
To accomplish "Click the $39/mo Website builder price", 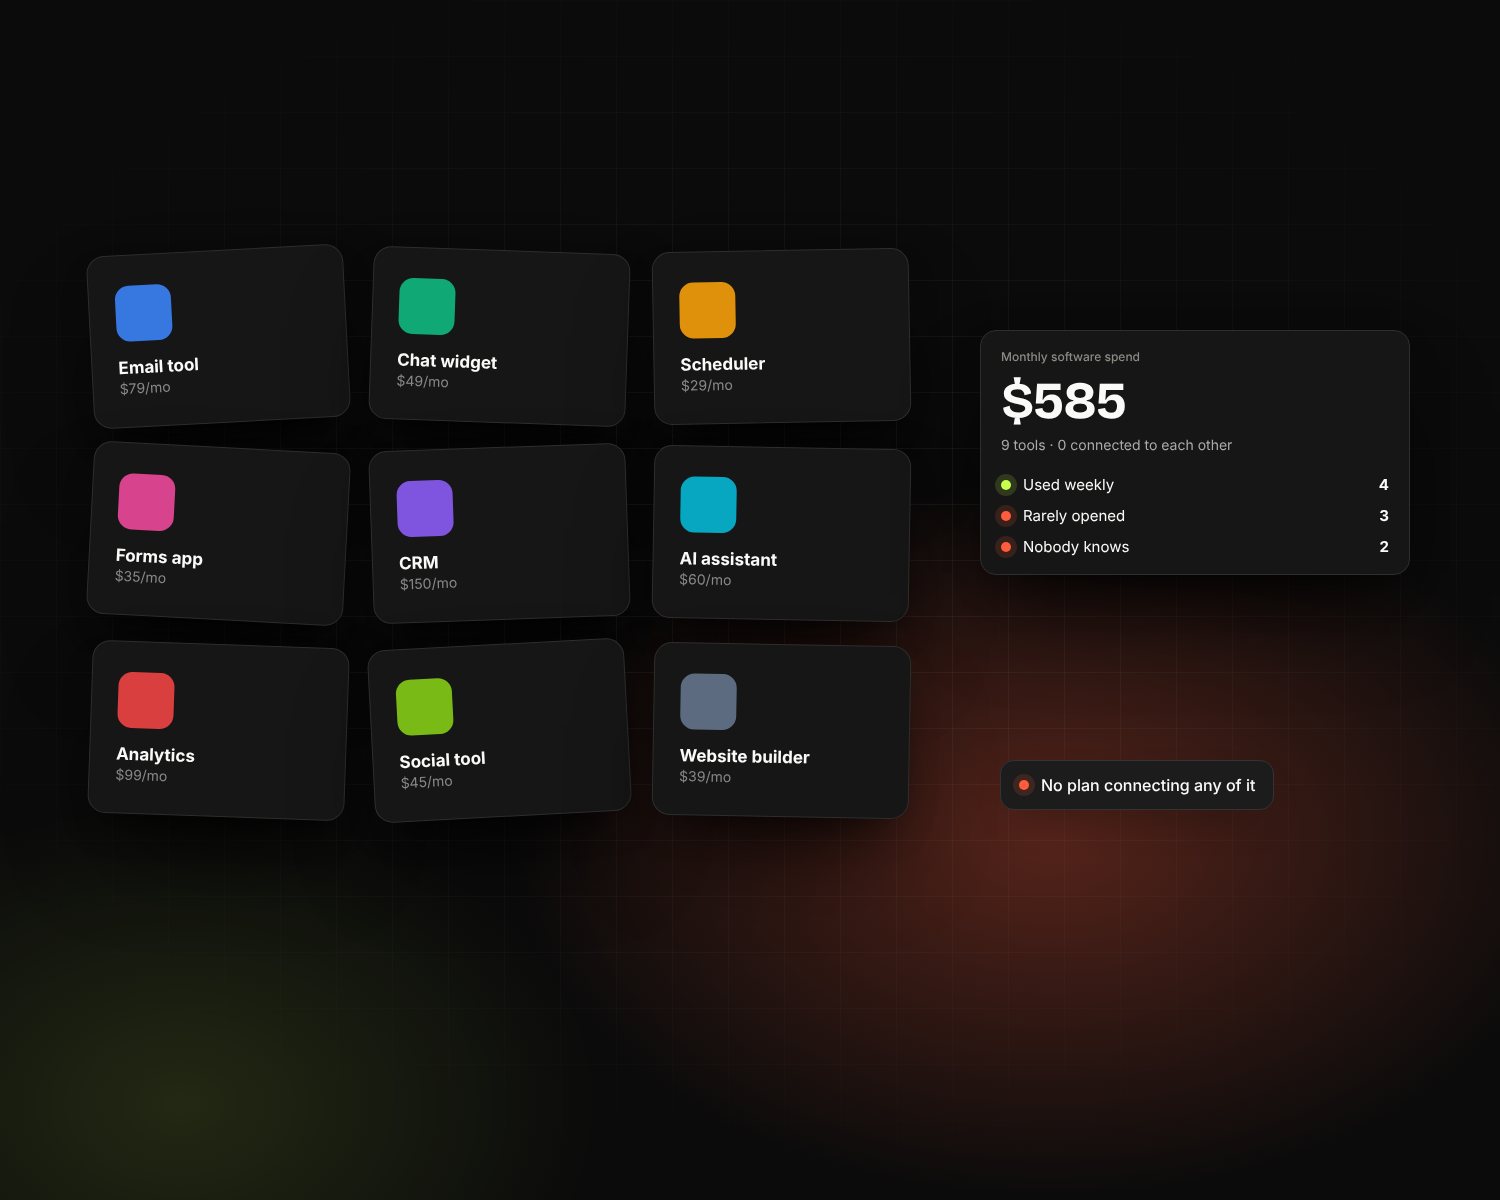I will [705, 777].
